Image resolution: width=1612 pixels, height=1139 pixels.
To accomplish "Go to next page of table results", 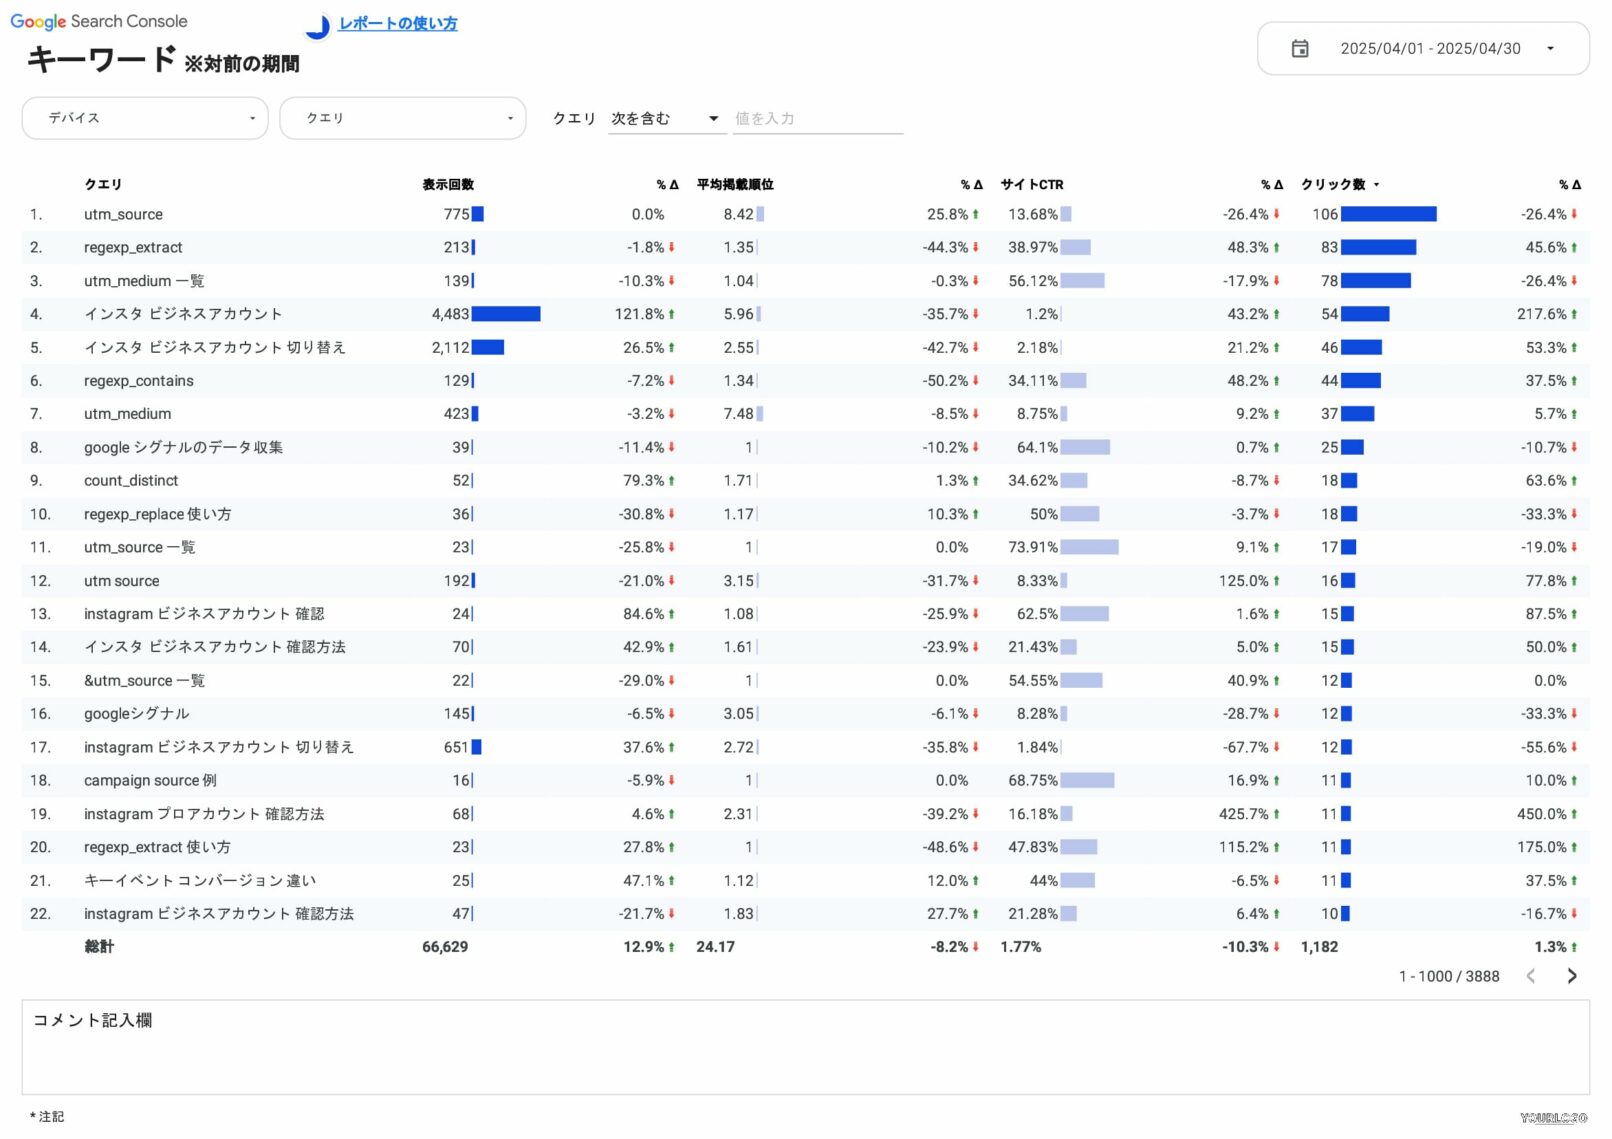I will point(1571,976).
